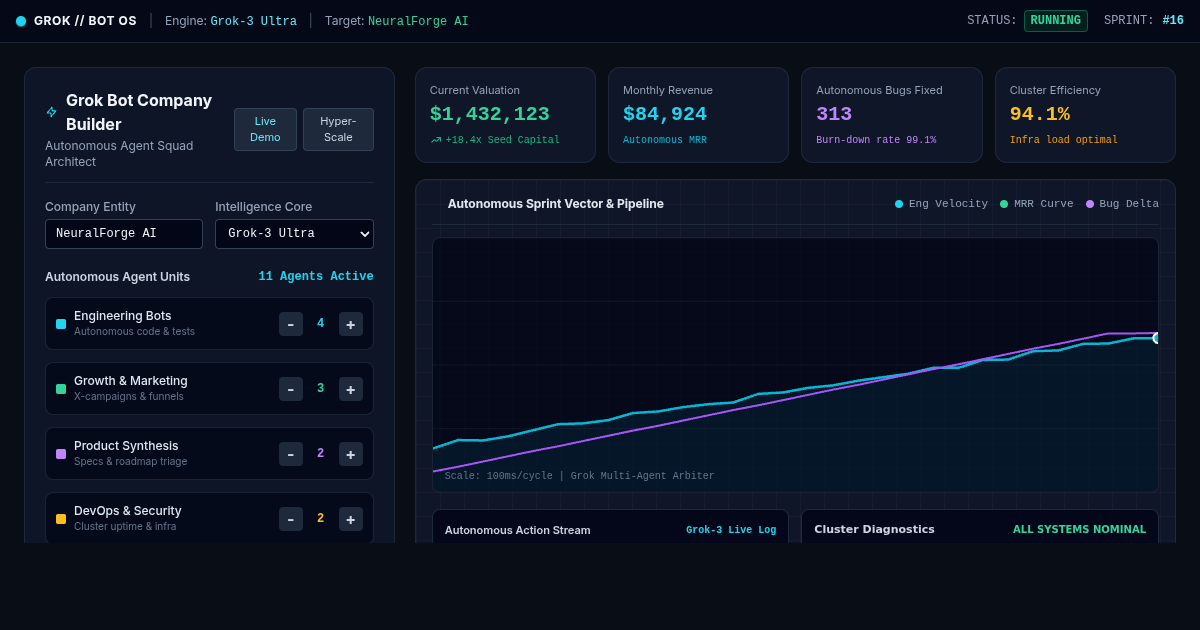Click the trend arrow icon by +18.4x Seed Capital
Screen dimensions: 1200x630
click(436, 140)
